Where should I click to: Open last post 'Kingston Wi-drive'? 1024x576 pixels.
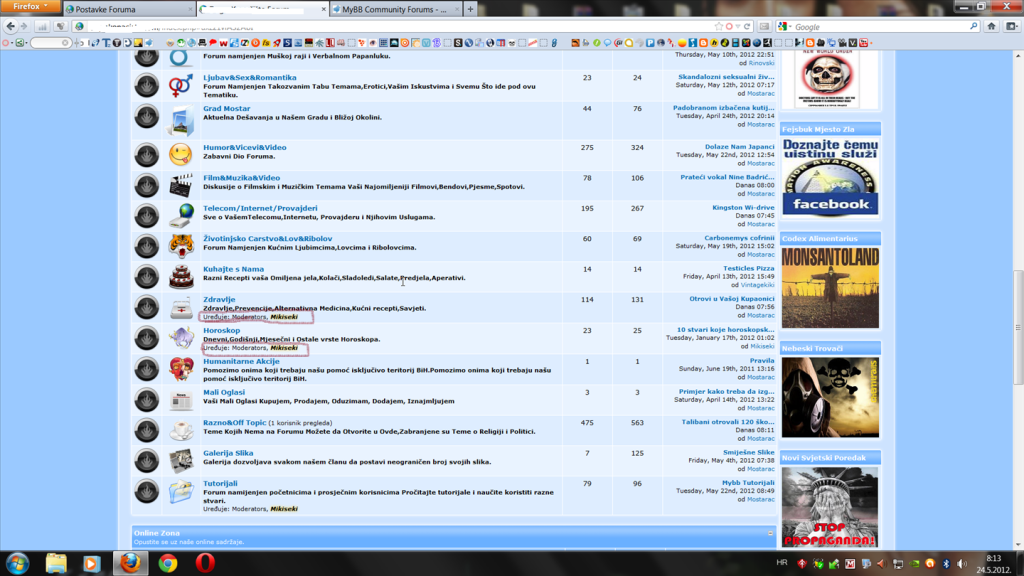[743, 208]
